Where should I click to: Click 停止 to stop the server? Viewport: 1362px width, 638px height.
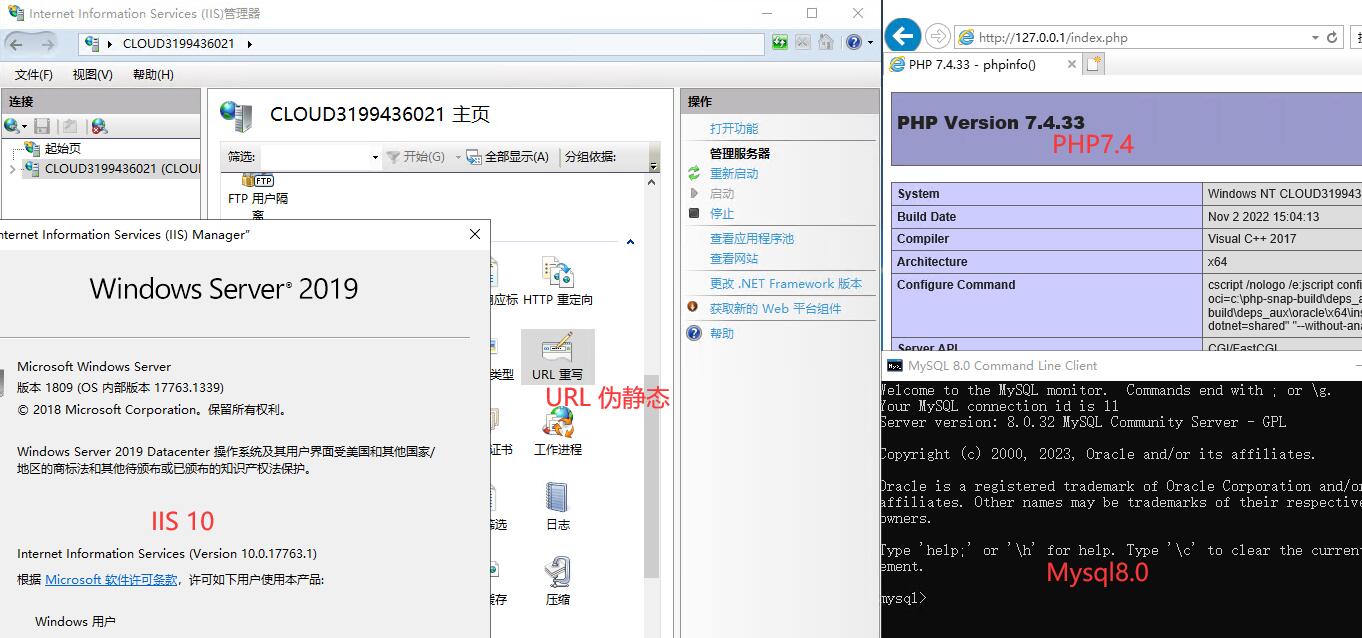[x=721, y=213]
